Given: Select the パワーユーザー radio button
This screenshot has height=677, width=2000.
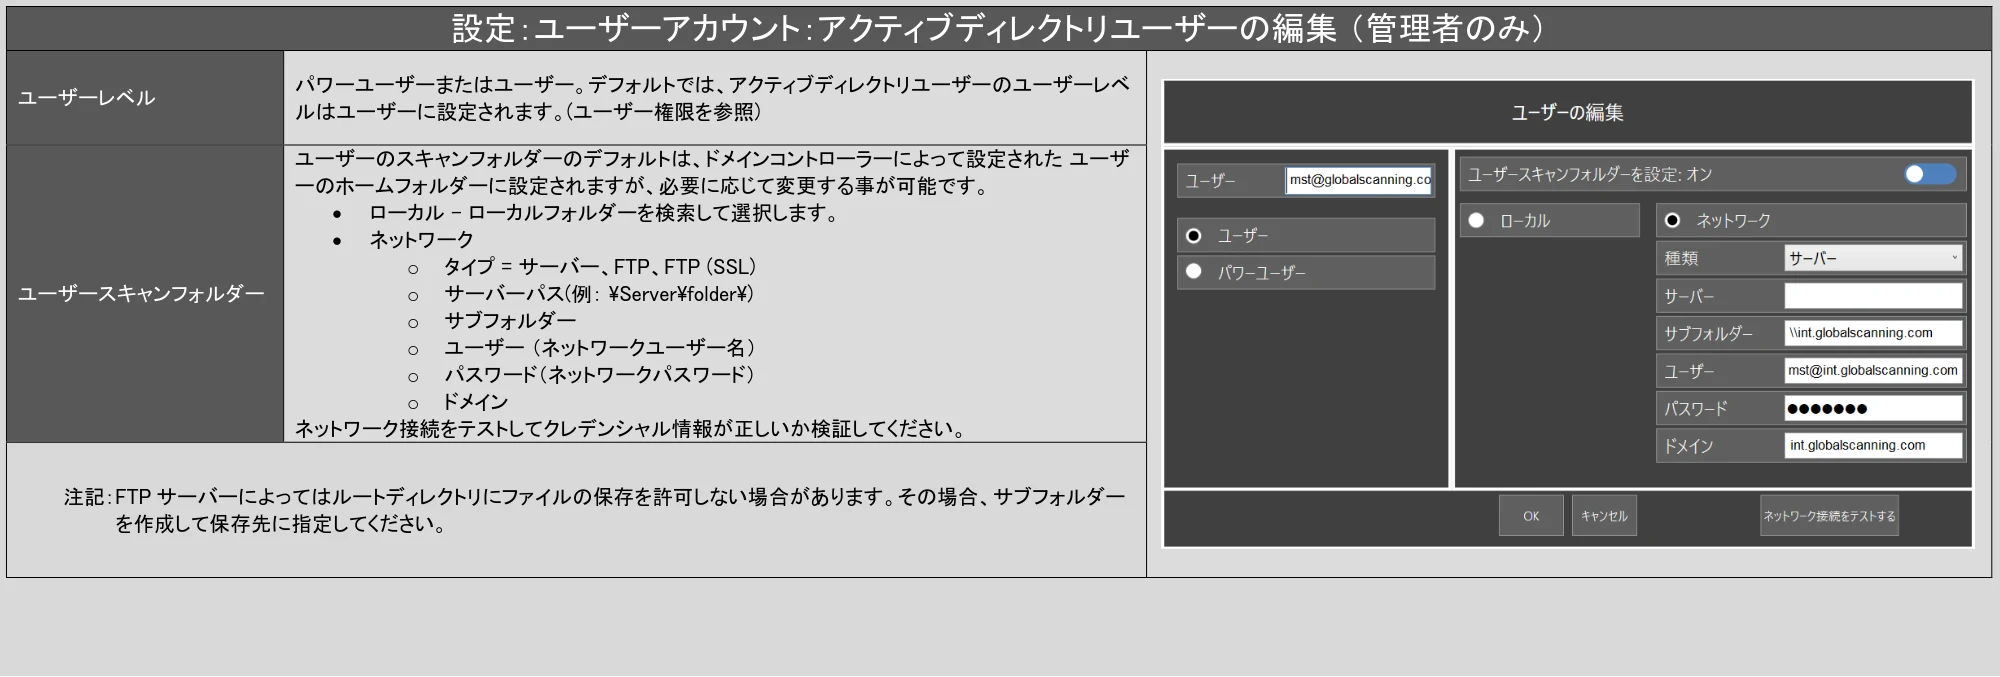Looking at the screenshot, I should (1193, 271).
